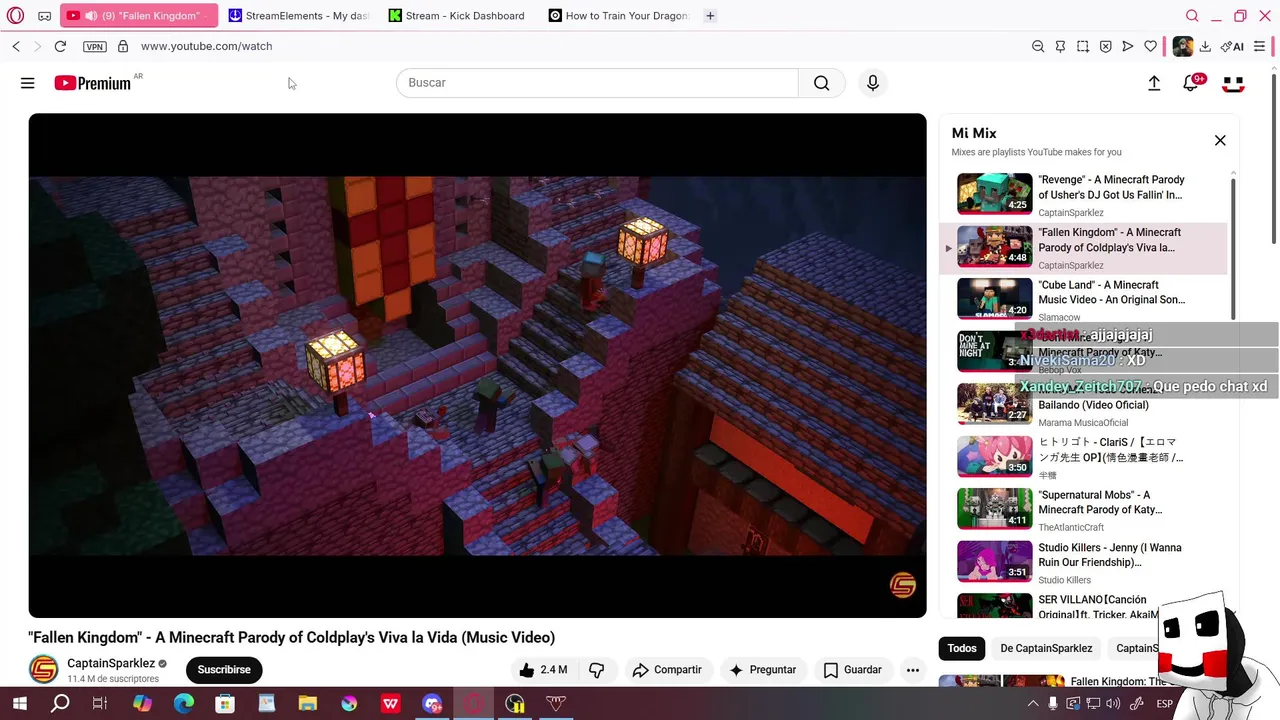Expand the hidden system tray icons
Screen dimensions: 1280x720
click(1034, 704)
